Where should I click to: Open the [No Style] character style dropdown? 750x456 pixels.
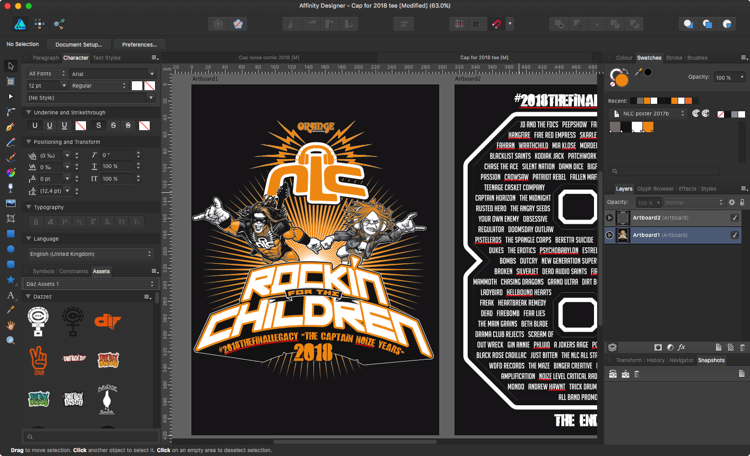coord(91,98)
